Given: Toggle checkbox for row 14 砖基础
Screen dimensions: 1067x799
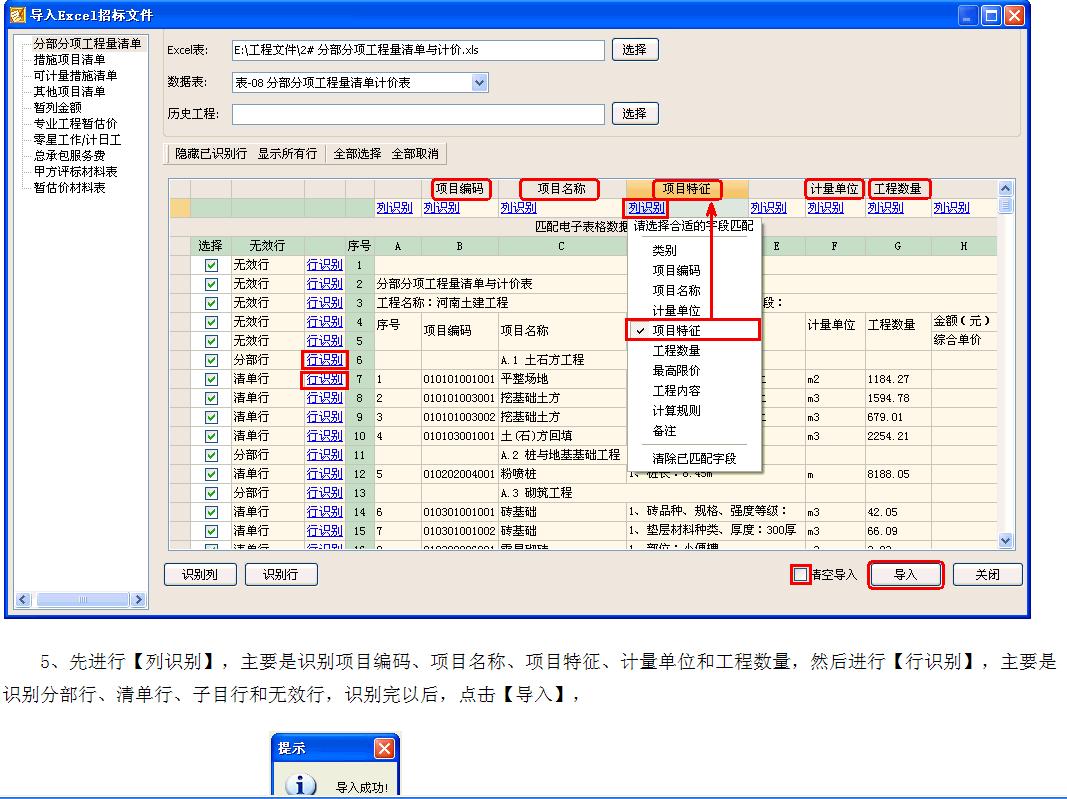Looking at the screenshot, I should (x=212, y=512).
